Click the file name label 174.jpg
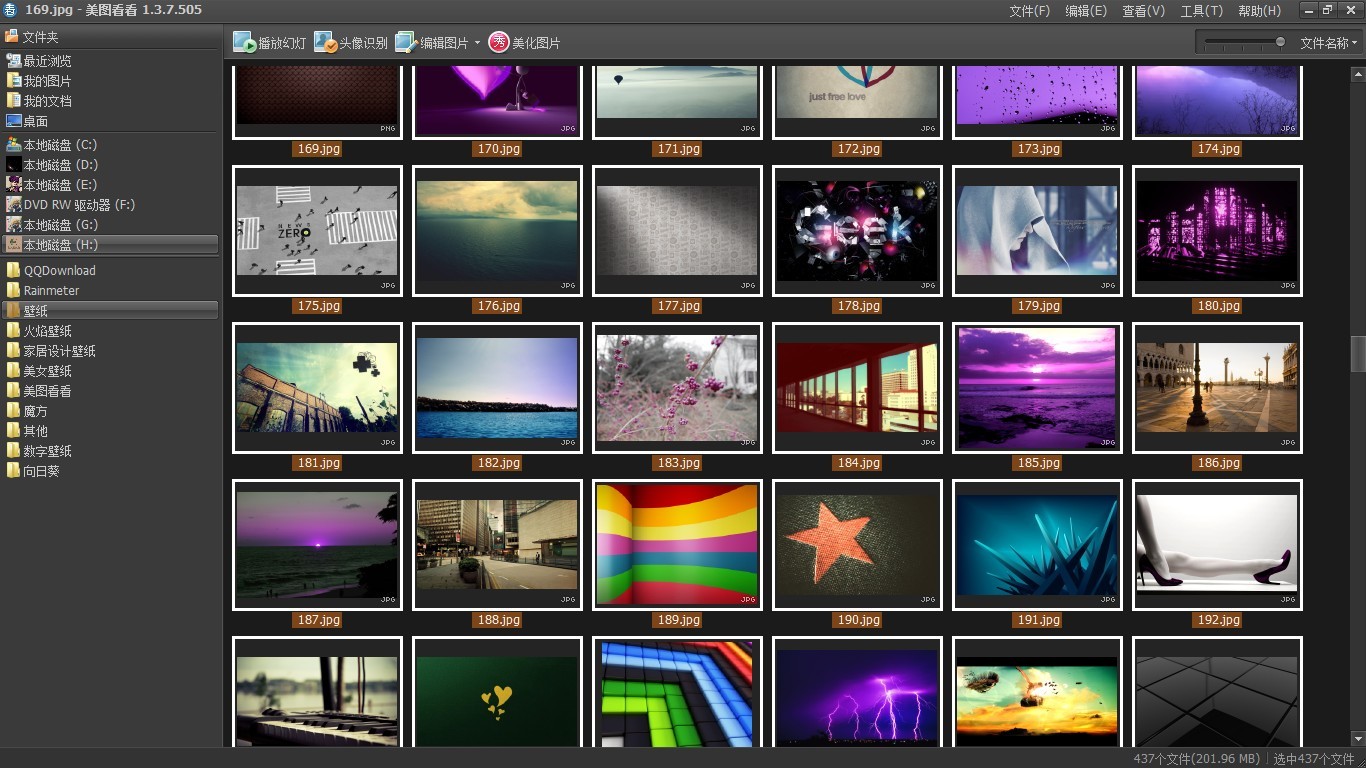The width and height of the screenshot is (1366, 768). (1218, 149)
